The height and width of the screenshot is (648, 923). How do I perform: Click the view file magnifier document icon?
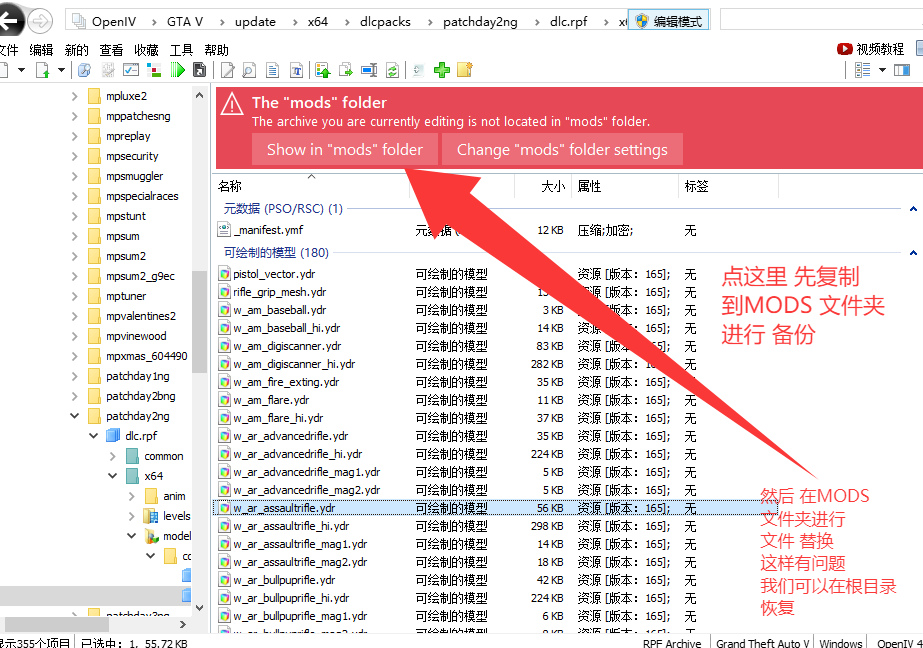tap(249, 71)
